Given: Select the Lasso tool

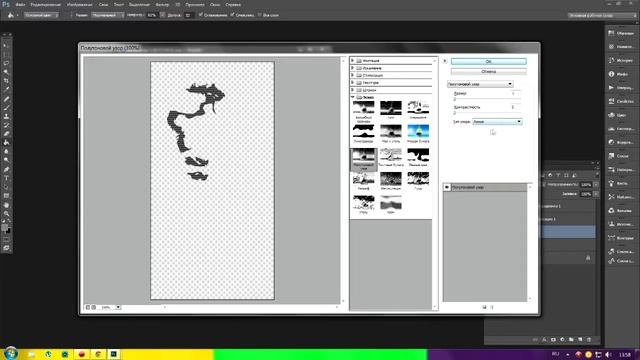Looking at the screenshot, I should 6,63.
